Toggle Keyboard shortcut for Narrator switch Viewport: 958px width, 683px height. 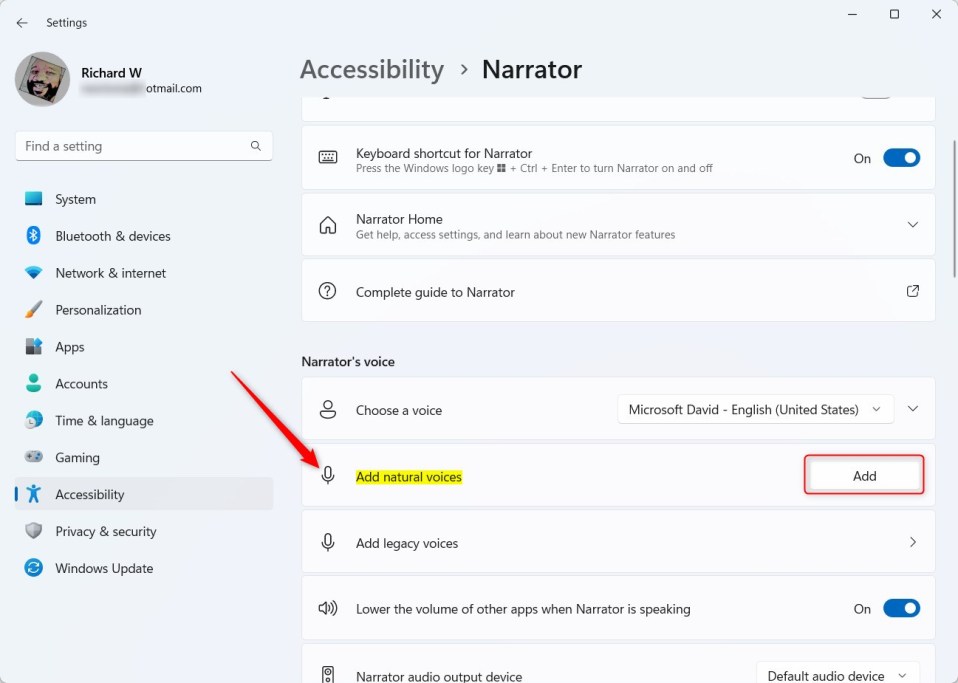(x=902, y=158)
